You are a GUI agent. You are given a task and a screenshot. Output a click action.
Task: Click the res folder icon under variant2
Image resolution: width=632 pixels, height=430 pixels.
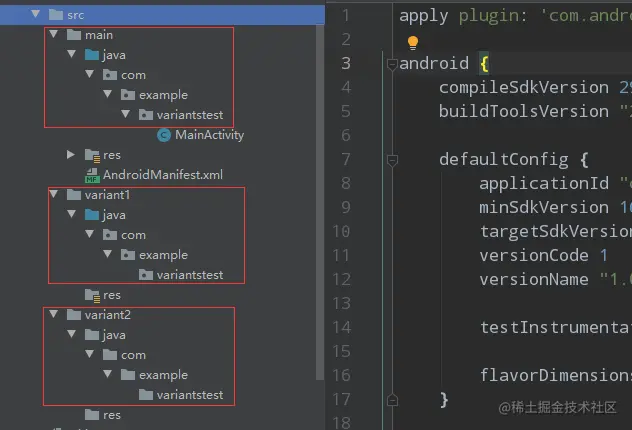92,415
